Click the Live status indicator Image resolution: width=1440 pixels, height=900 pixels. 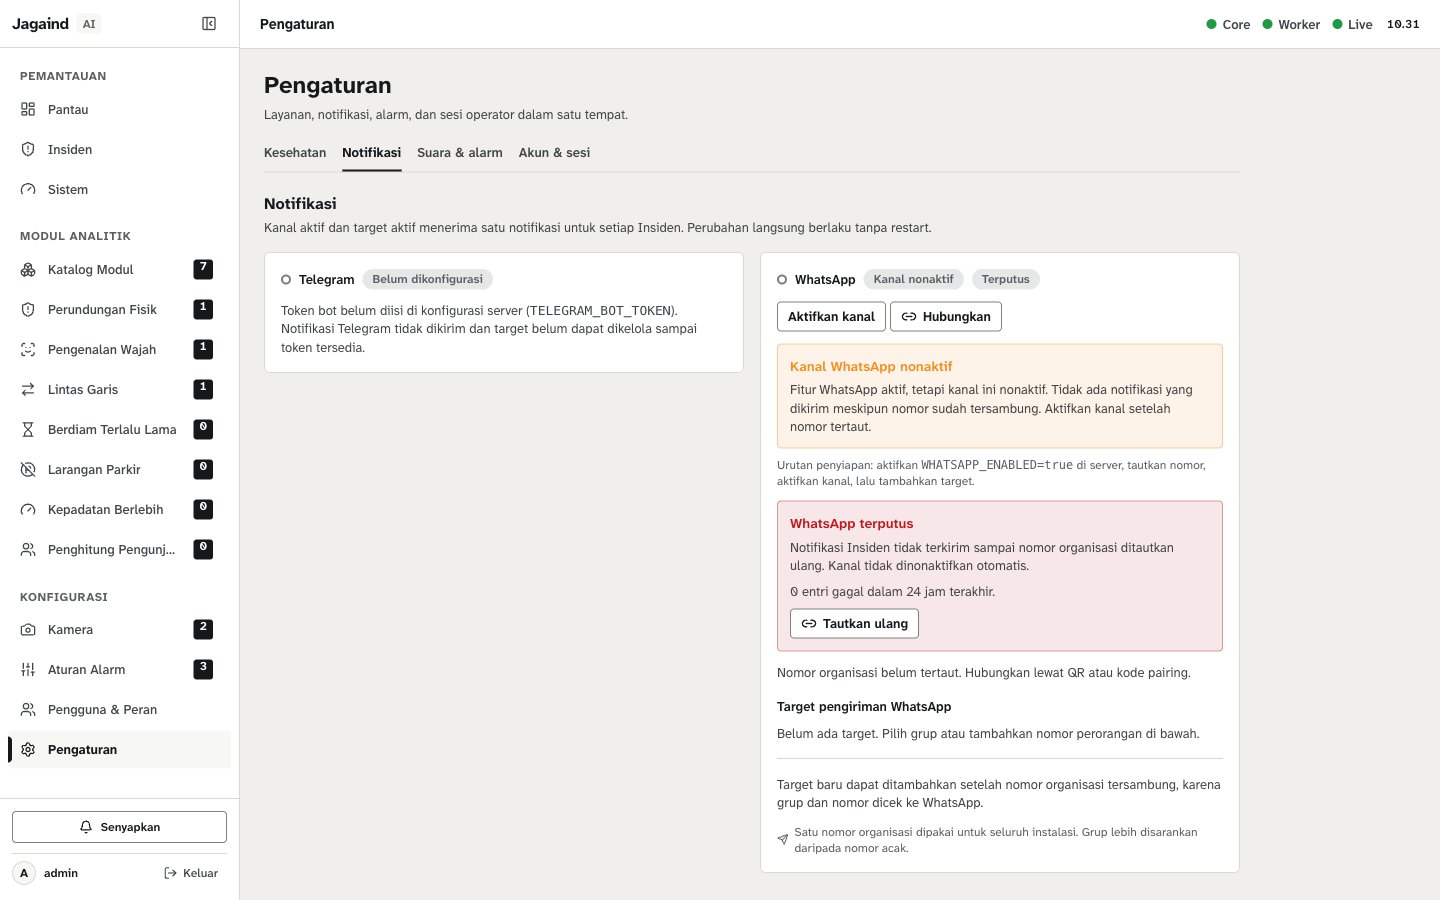[1352, 24]
